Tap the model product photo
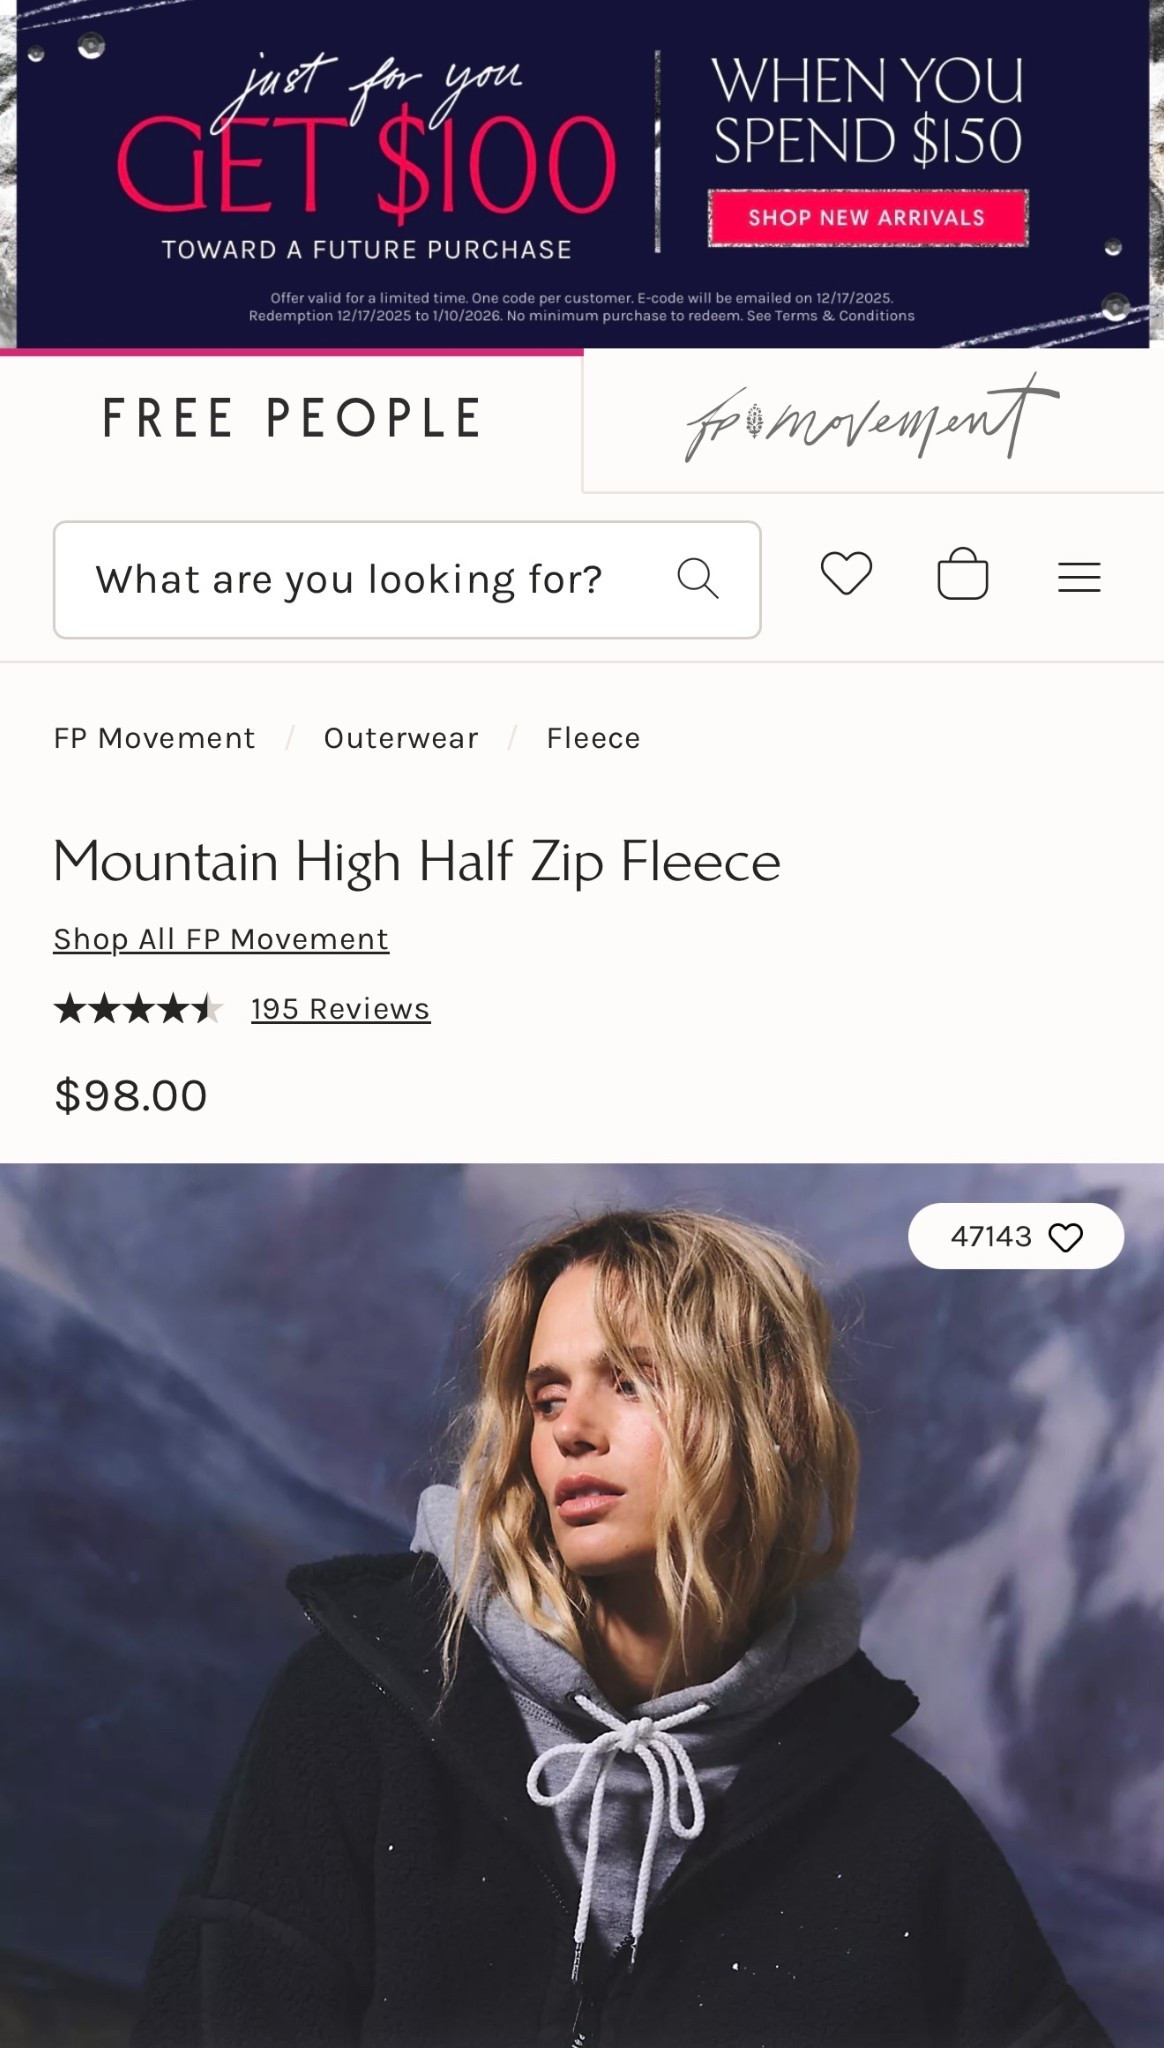 pos(582,1650)
